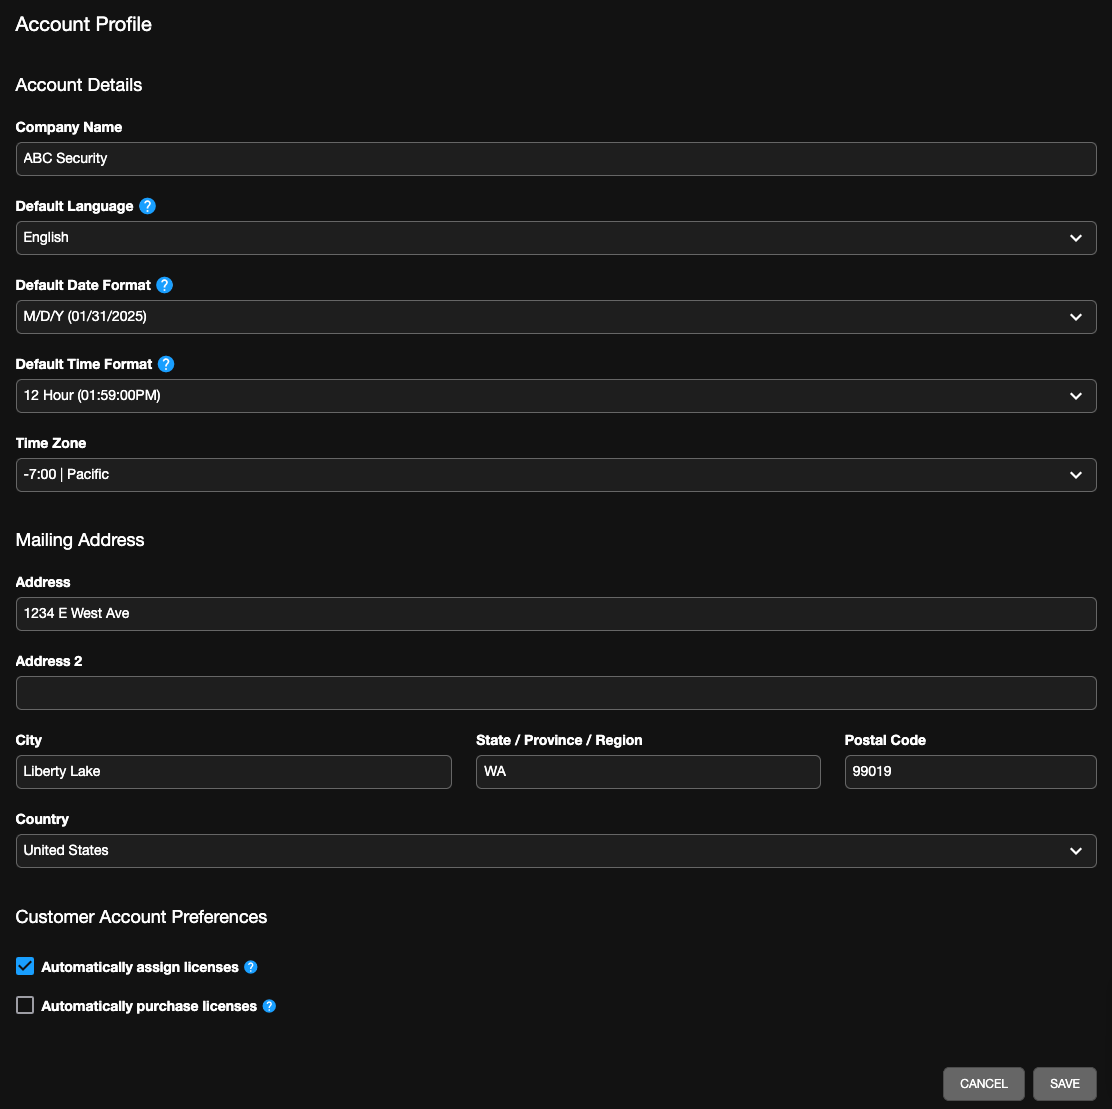Select the City field showing Liberty Lake

coord(233,771)
